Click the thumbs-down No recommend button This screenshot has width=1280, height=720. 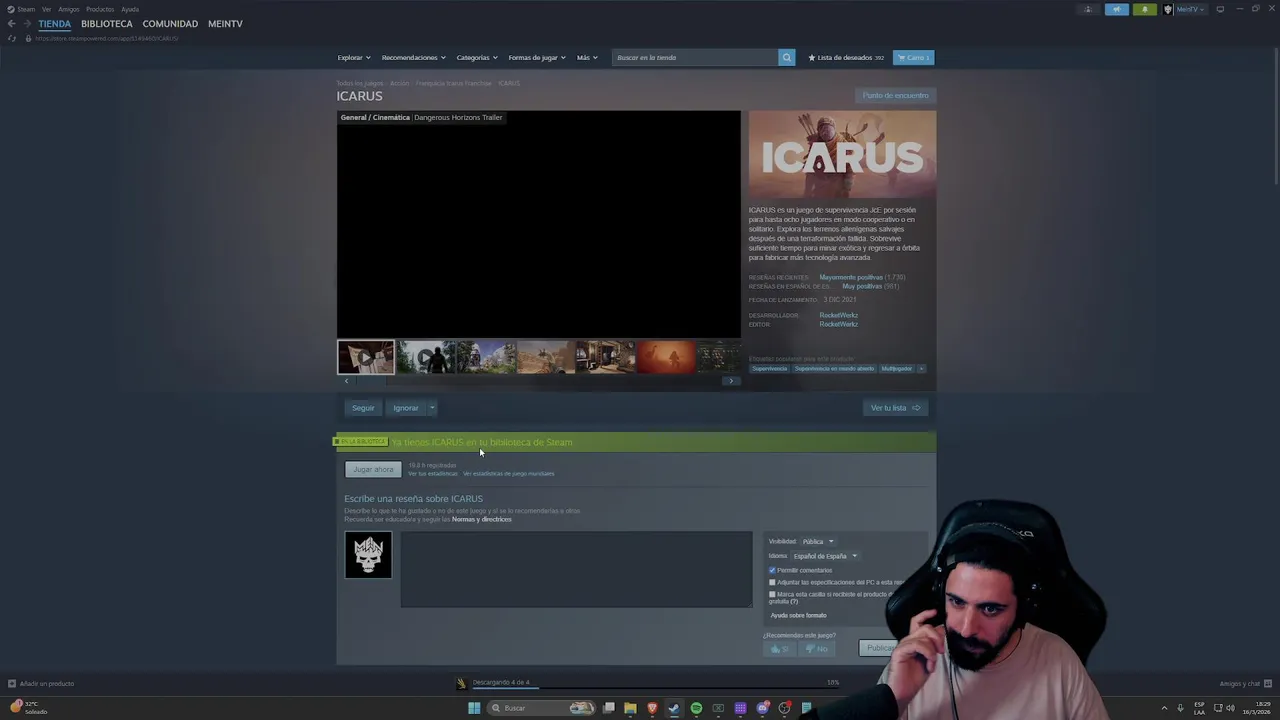(817, 649)
